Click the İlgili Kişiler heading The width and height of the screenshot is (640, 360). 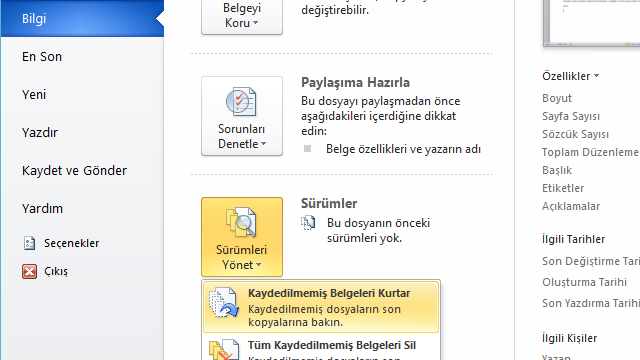[569, 338]
